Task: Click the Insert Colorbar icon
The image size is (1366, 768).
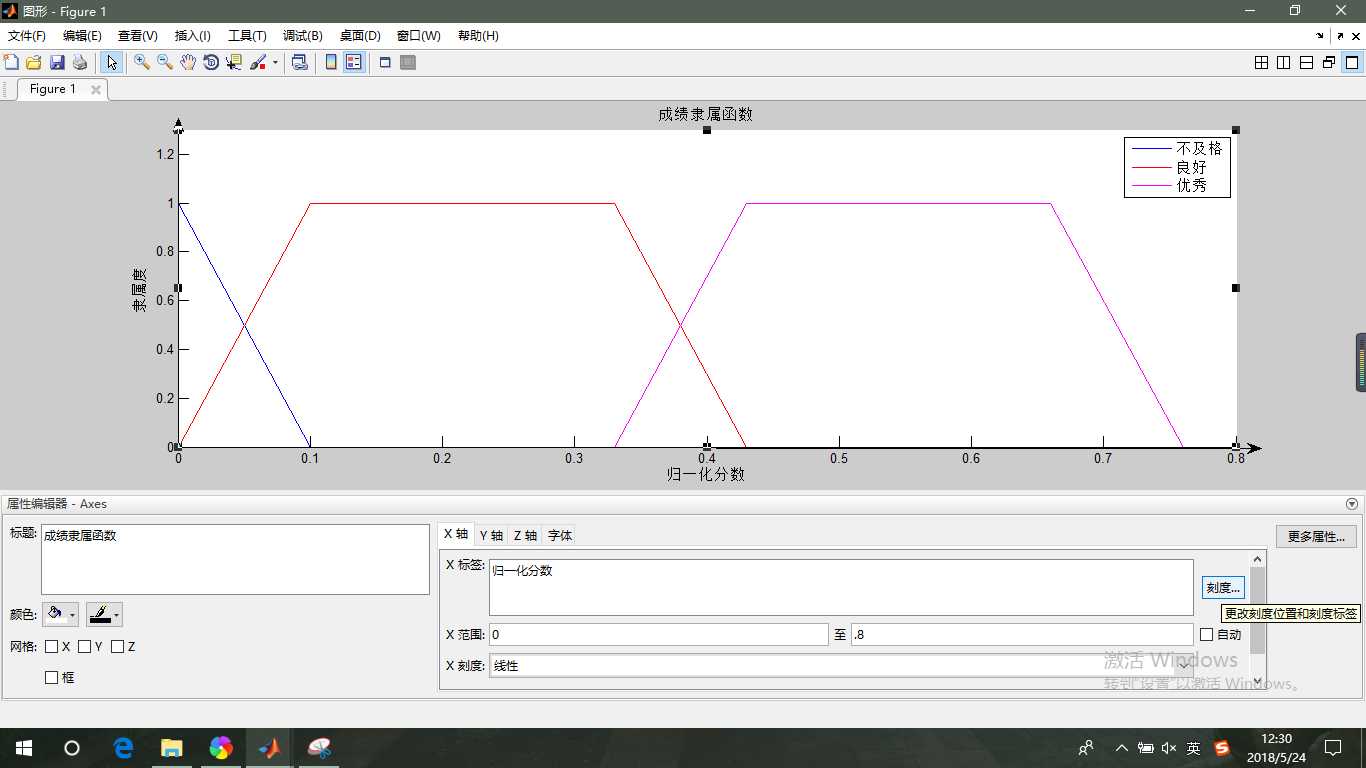Action: pyautogui.click(x=331, y=62)
